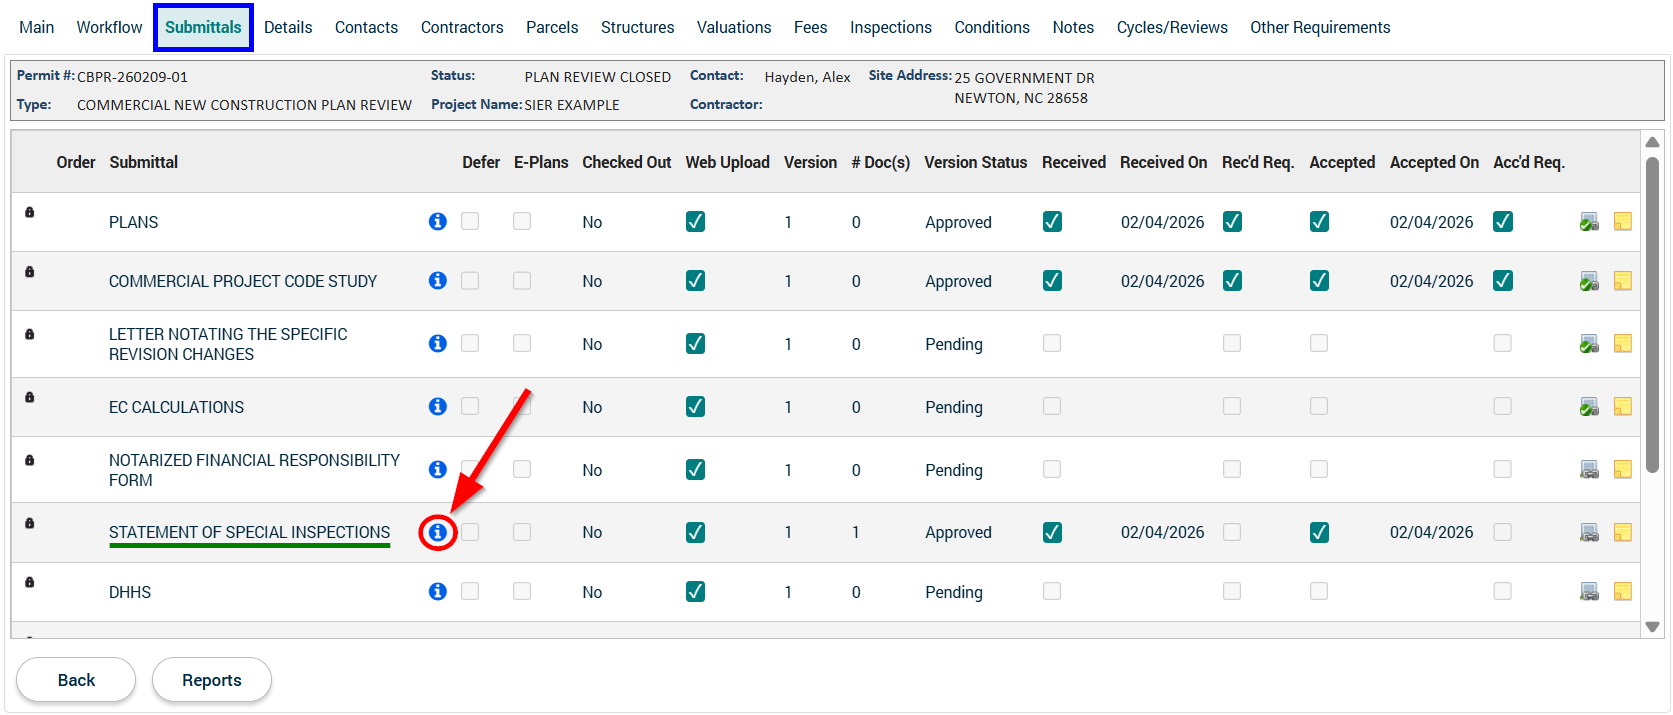Click scrollbar up arrow in submittals table
This screenshot has height=715, width=1673.
point(1652,142)
